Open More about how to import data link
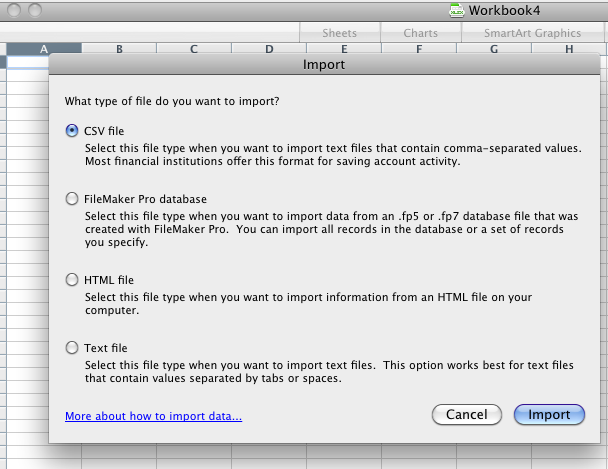 point(154,416)
